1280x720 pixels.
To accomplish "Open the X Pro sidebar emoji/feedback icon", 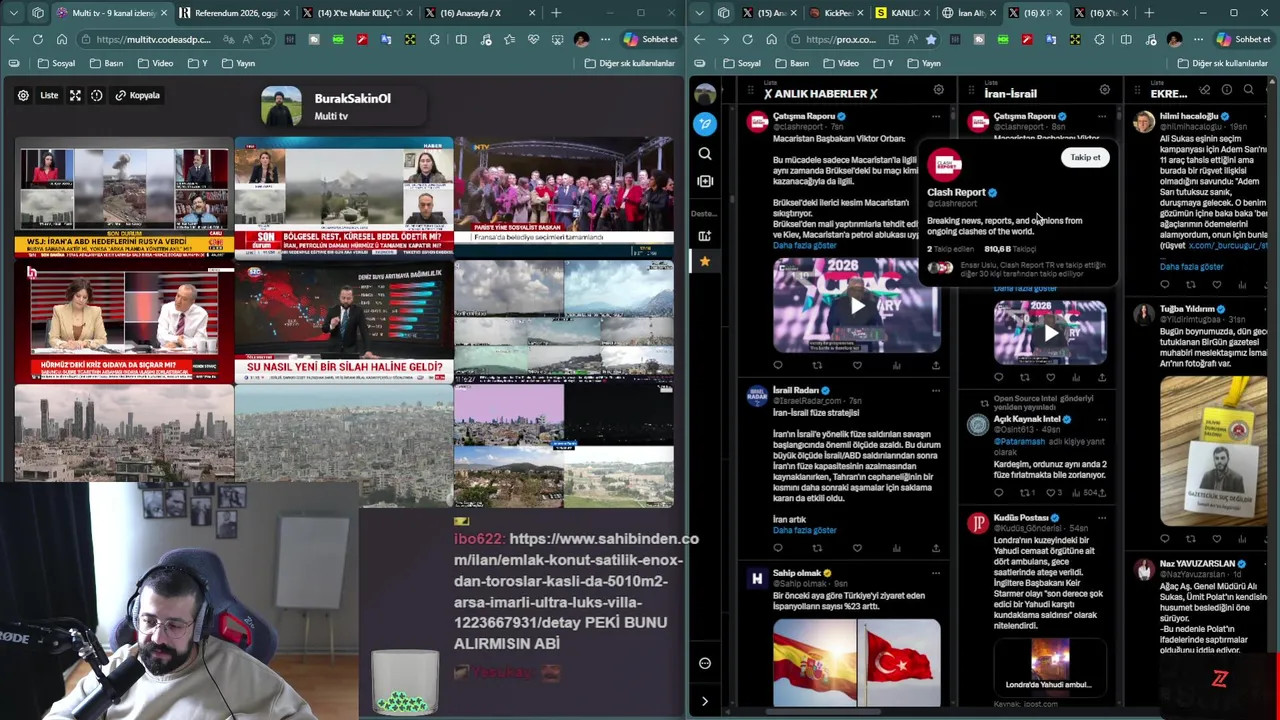I will click(705, 663).
